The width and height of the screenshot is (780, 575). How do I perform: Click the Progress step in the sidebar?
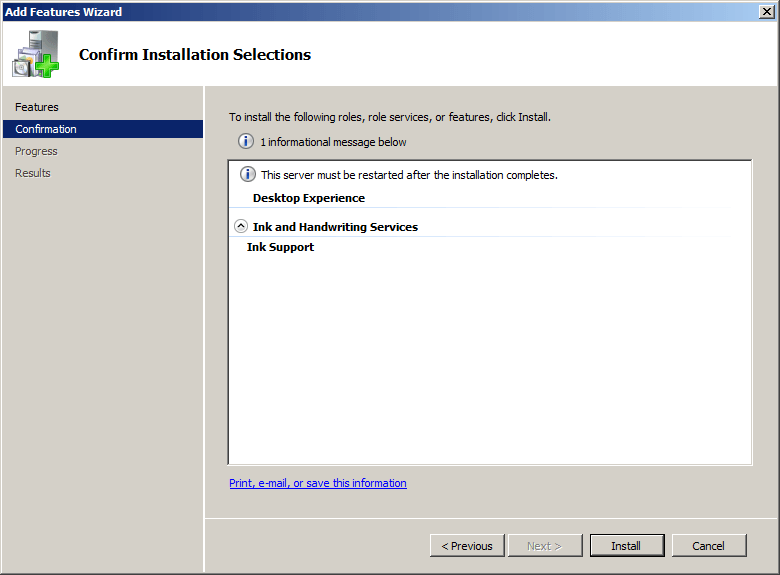[36, 151]
